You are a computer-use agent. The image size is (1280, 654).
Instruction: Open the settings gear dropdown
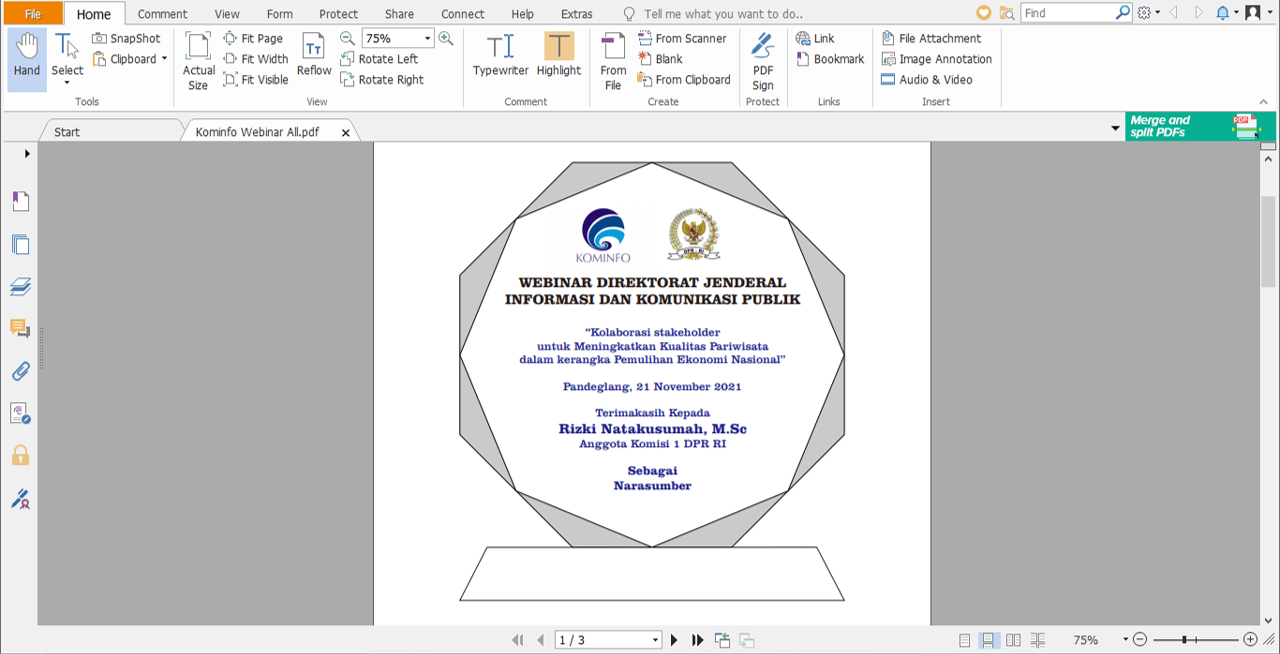click(1149, 13)
